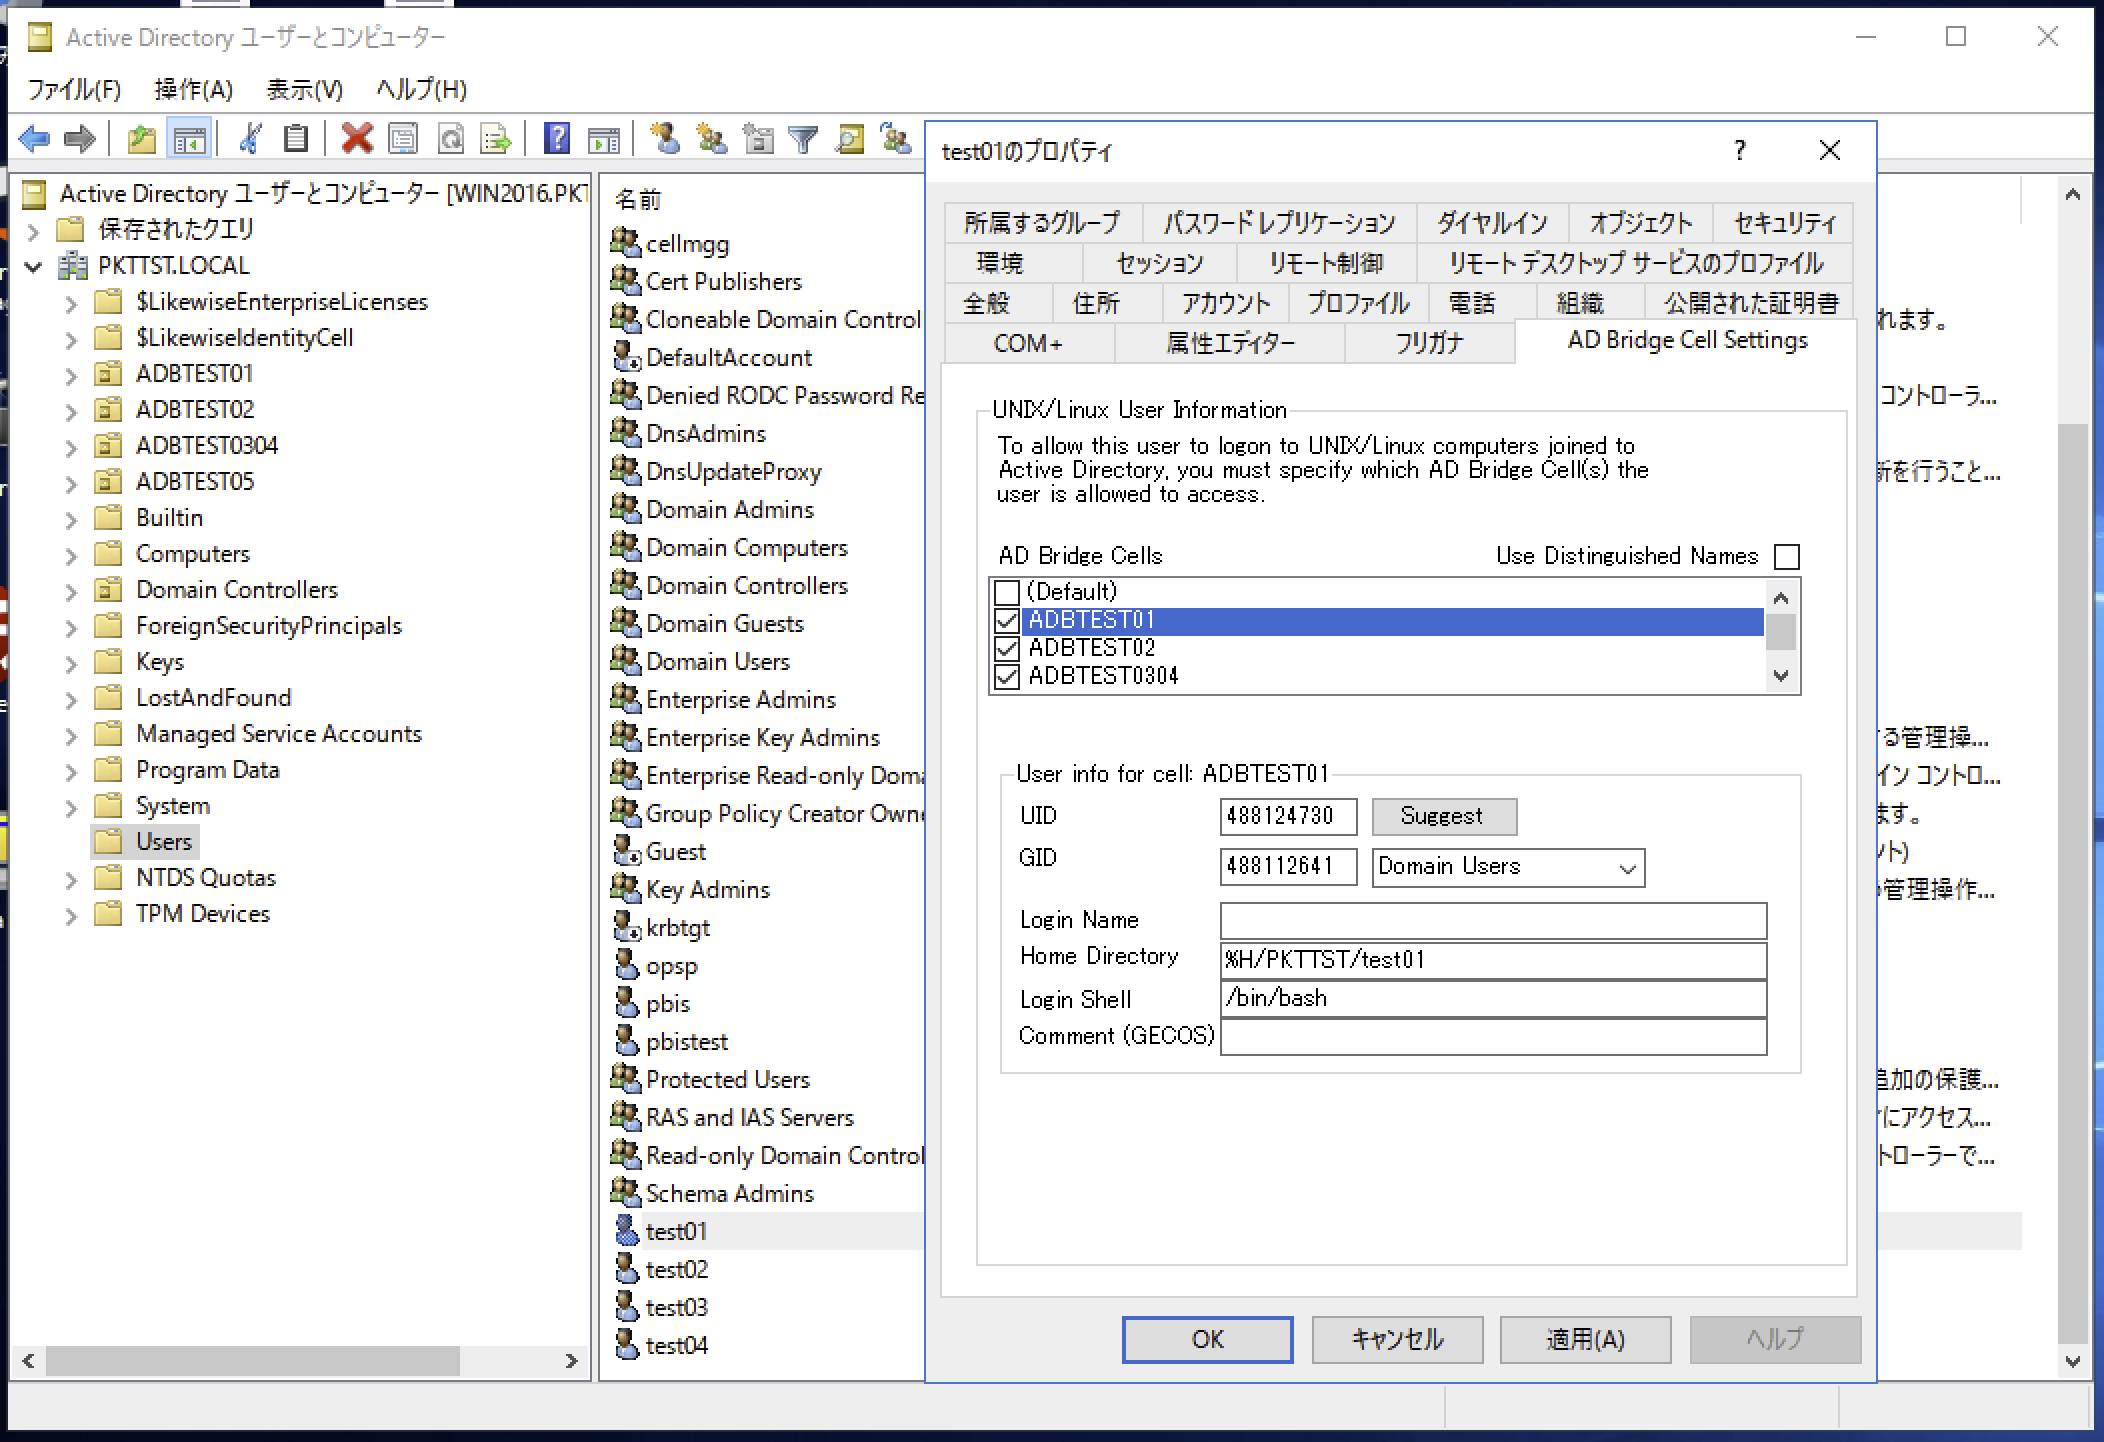Create a new user with toolbar icon
The height and width of the screenshot is (1442, 2104).
(x=665, y=138)
